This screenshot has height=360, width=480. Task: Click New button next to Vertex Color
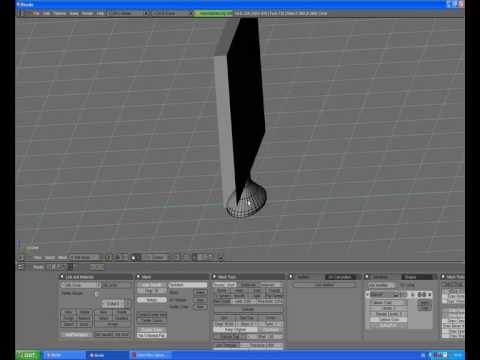(200, 307)
